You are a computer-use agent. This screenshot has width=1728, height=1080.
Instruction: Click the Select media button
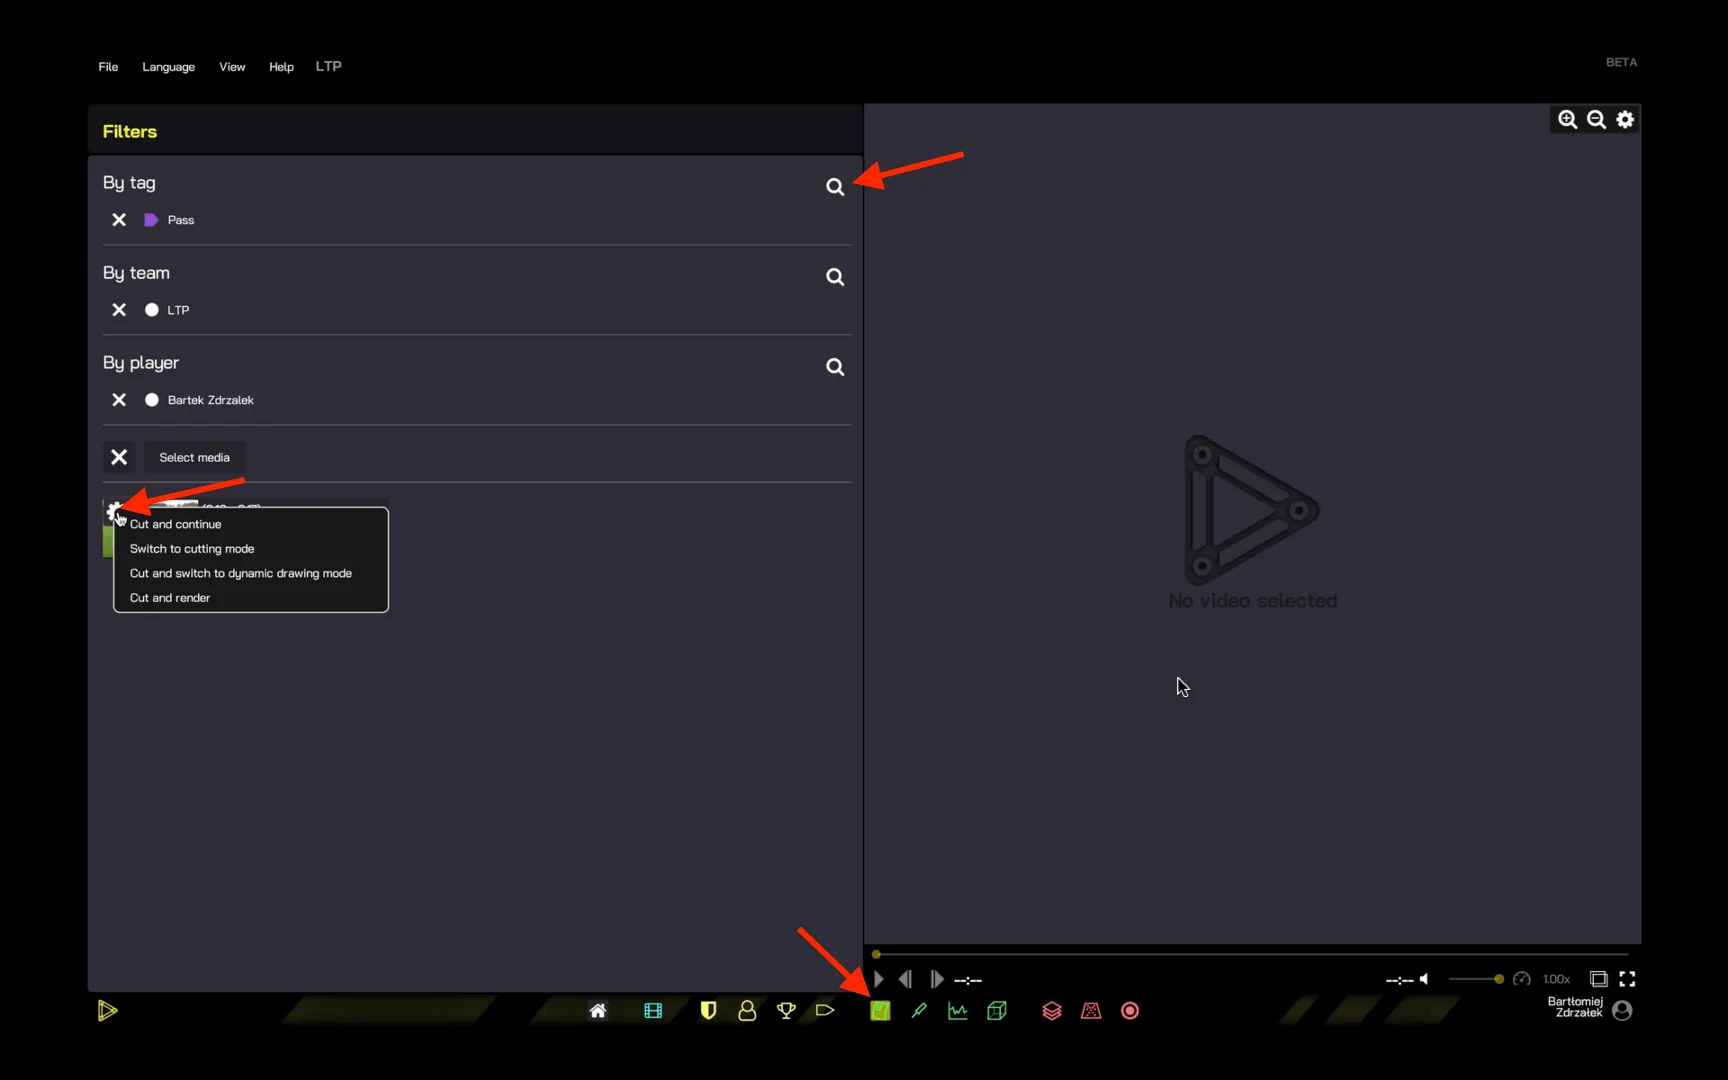click(194, 457)
